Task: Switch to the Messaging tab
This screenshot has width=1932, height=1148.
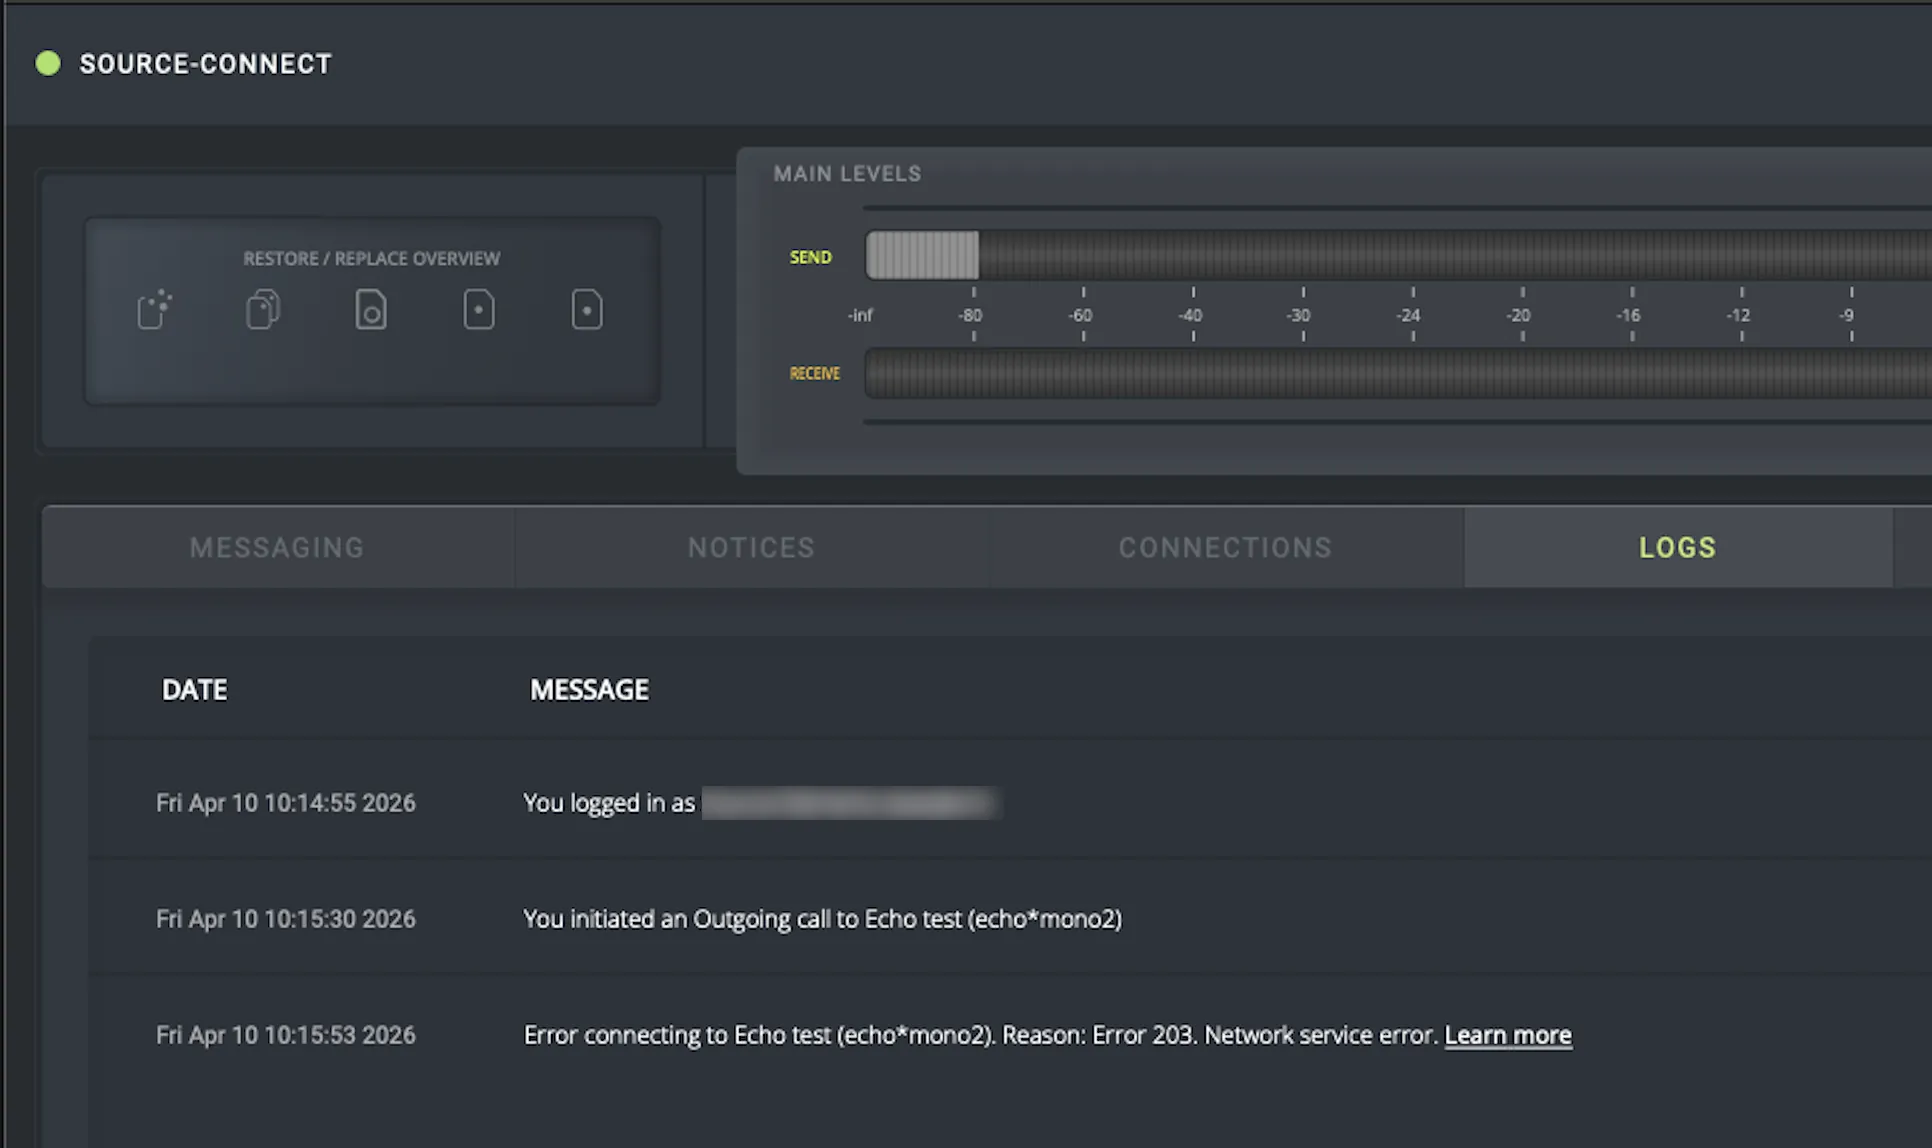Action: point(278,547)
